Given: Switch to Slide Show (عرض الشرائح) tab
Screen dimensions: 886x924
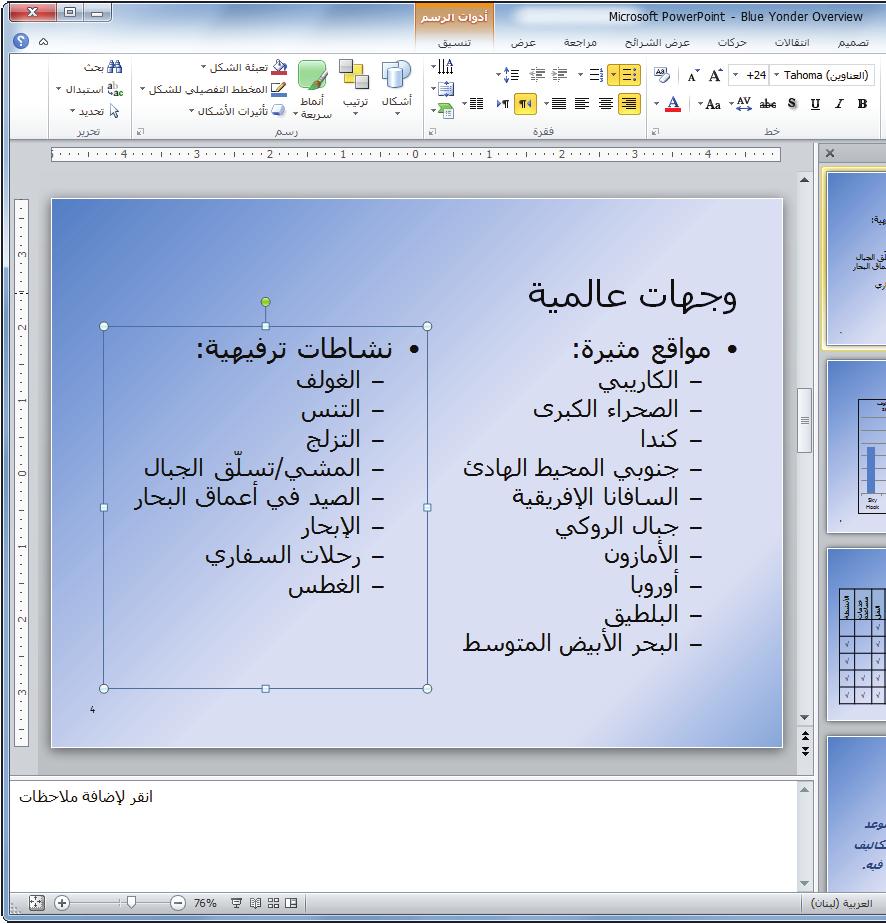Looking at the screenshot, I should (x=657, y=42).
